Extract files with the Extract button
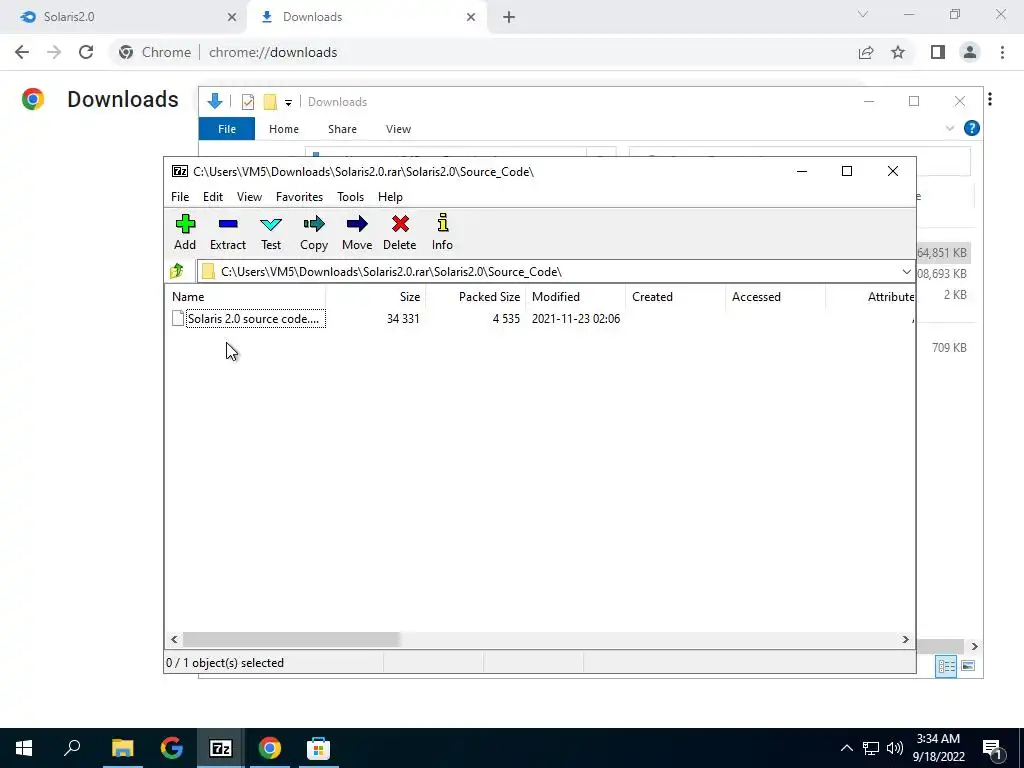Image resolution: width=1024 pixels, height=768 pixels. (228, 232)
